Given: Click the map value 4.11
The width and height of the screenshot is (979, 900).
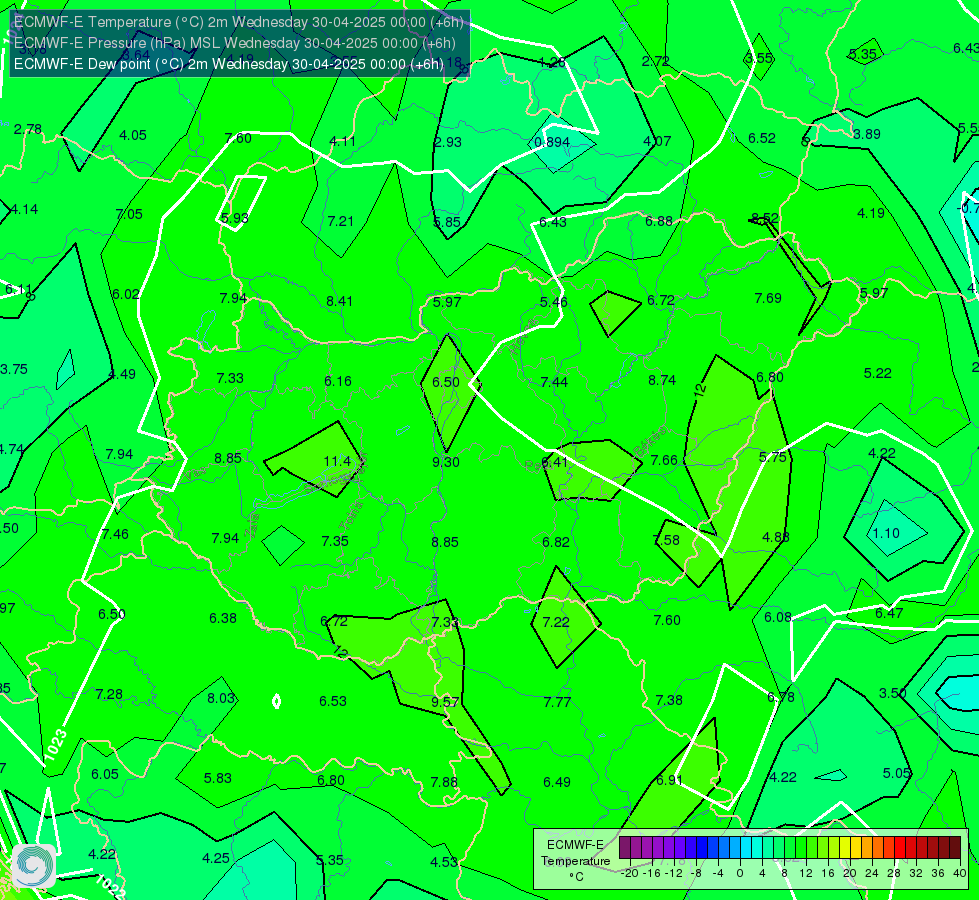Looking at the screenshot, I should [342, 141].
